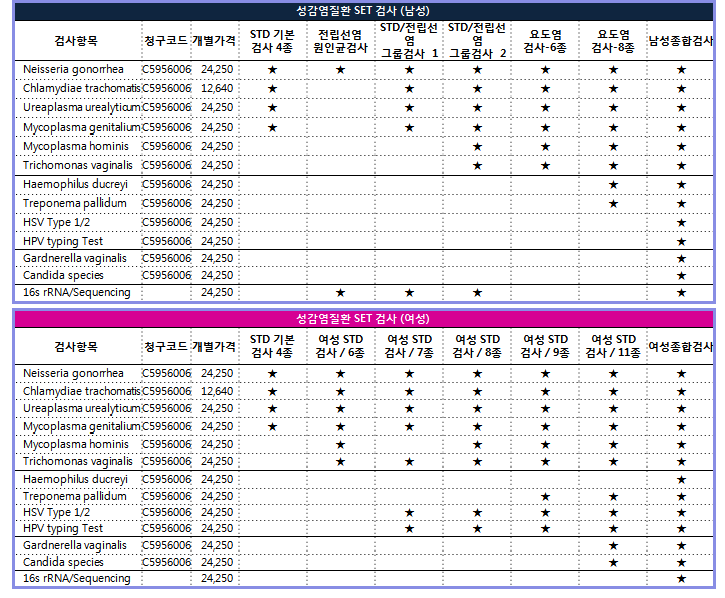Click star for HSV Type 1/2 under 남성종합검사
725x598 pixels.
pyautogui.click(x=681, y=223)
